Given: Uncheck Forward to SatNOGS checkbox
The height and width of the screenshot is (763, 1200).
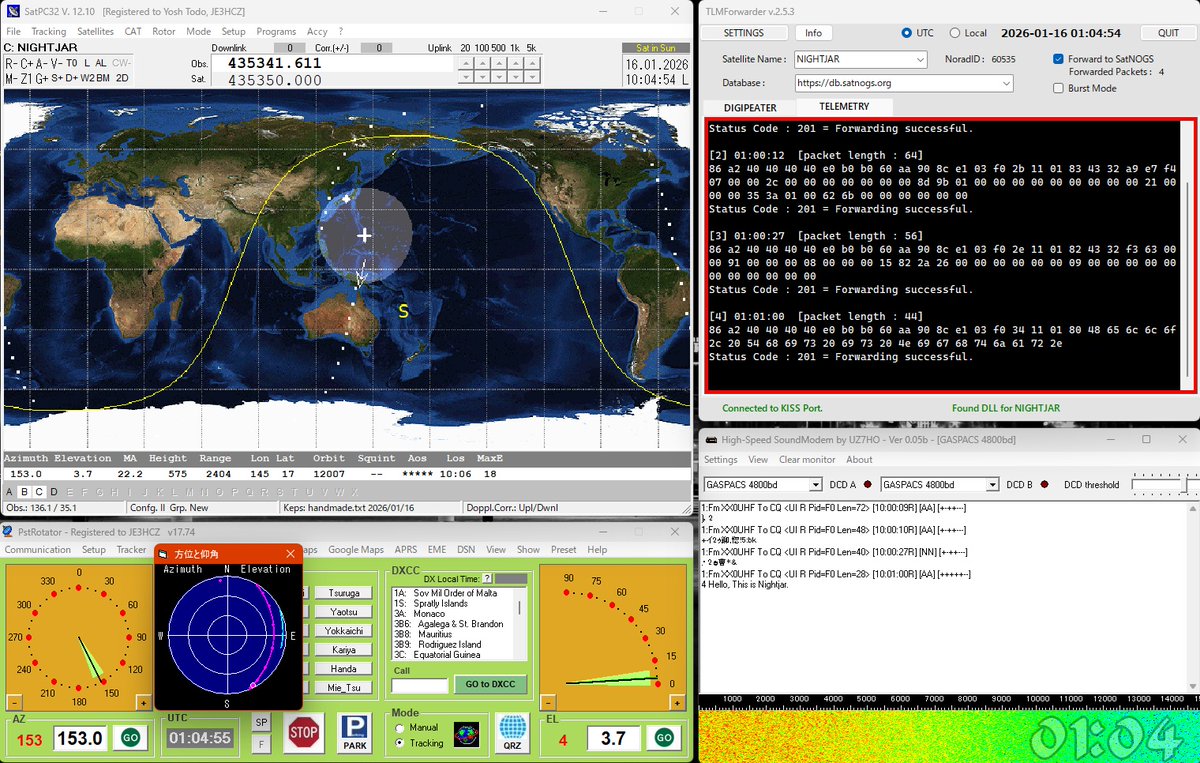Looking at the screenshot, I should (x=1058, y=59).
